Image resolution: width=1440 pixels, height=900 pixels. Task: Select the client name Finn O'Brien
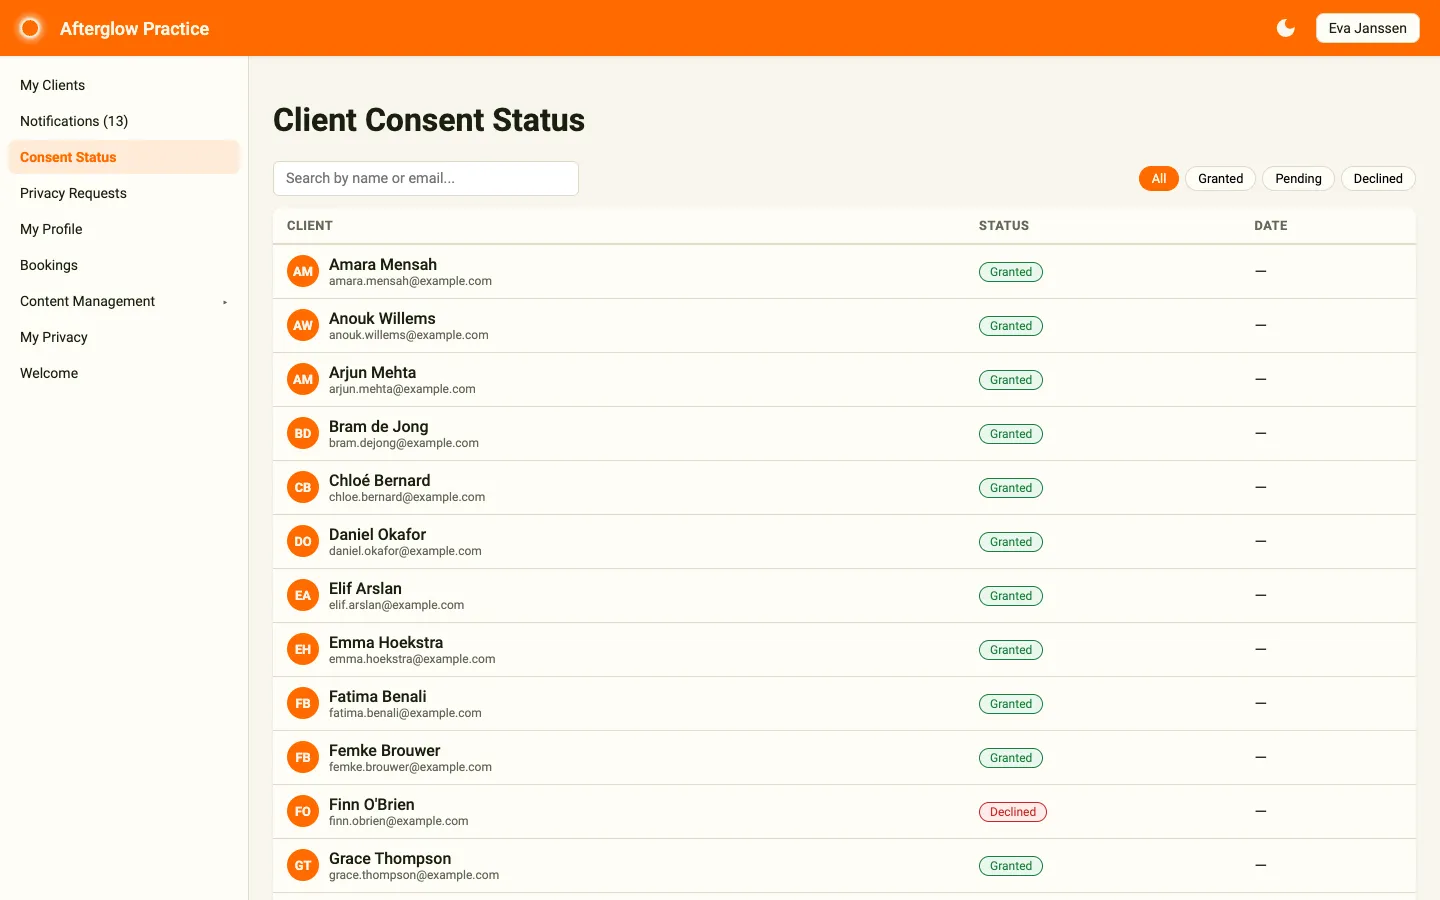pyautogui.click(x=371, y=804)
